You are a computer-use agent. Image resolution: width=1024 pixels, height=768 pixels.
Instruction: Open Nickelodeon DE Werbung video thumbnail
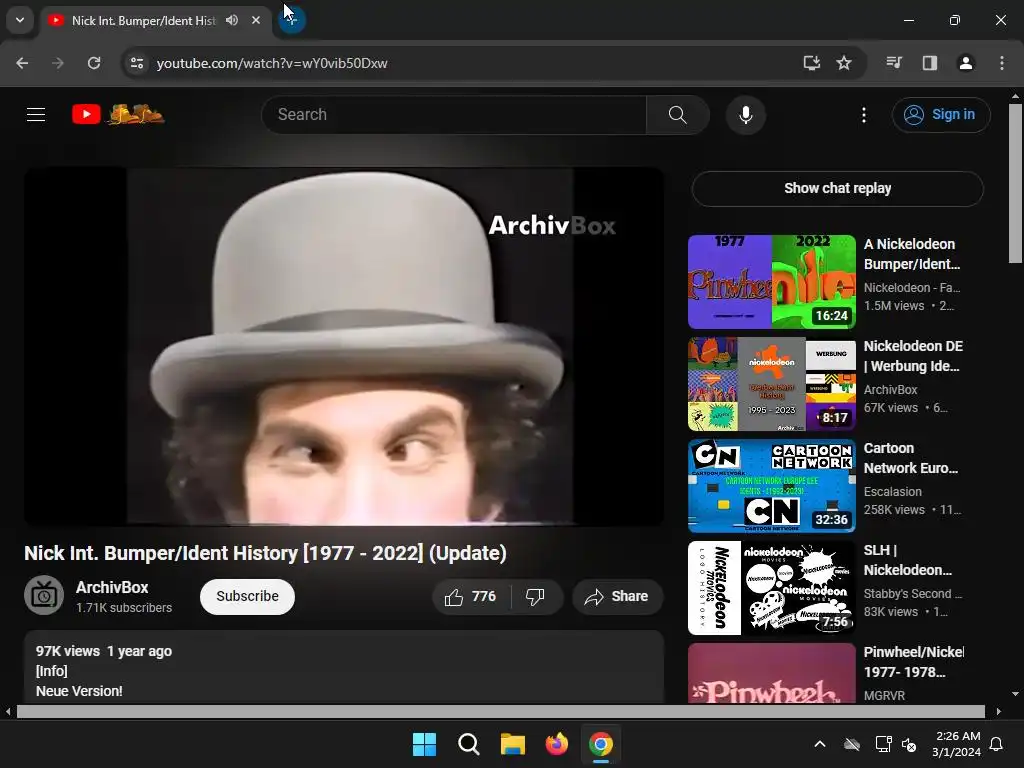pos(772,384)
